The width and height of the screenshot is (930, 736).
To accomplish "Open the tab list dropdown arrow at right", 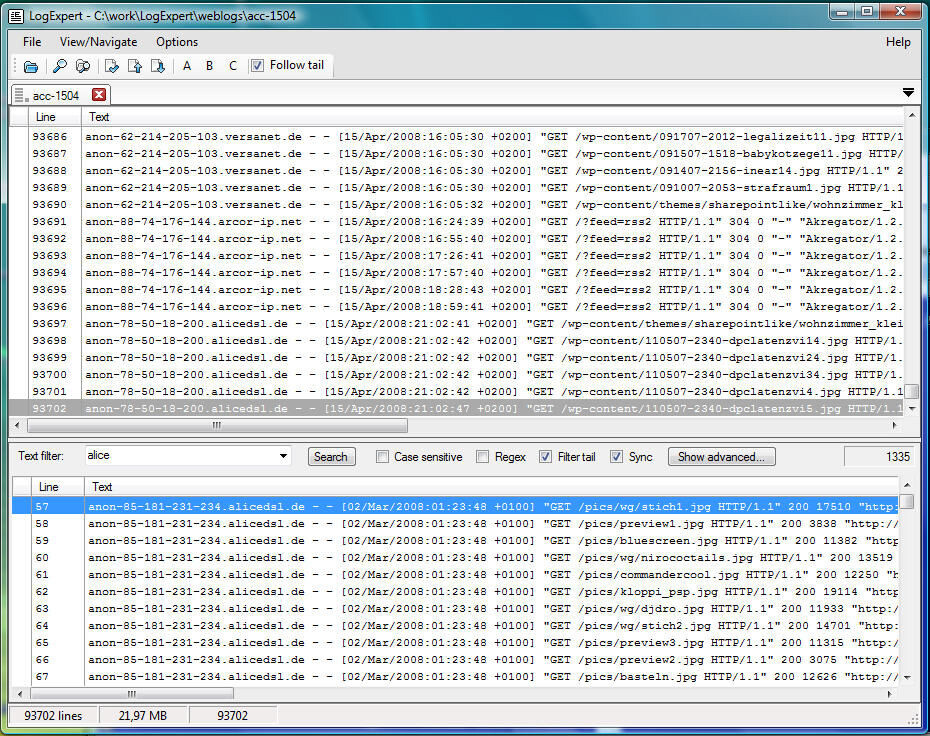I will [x=908, y=93].
